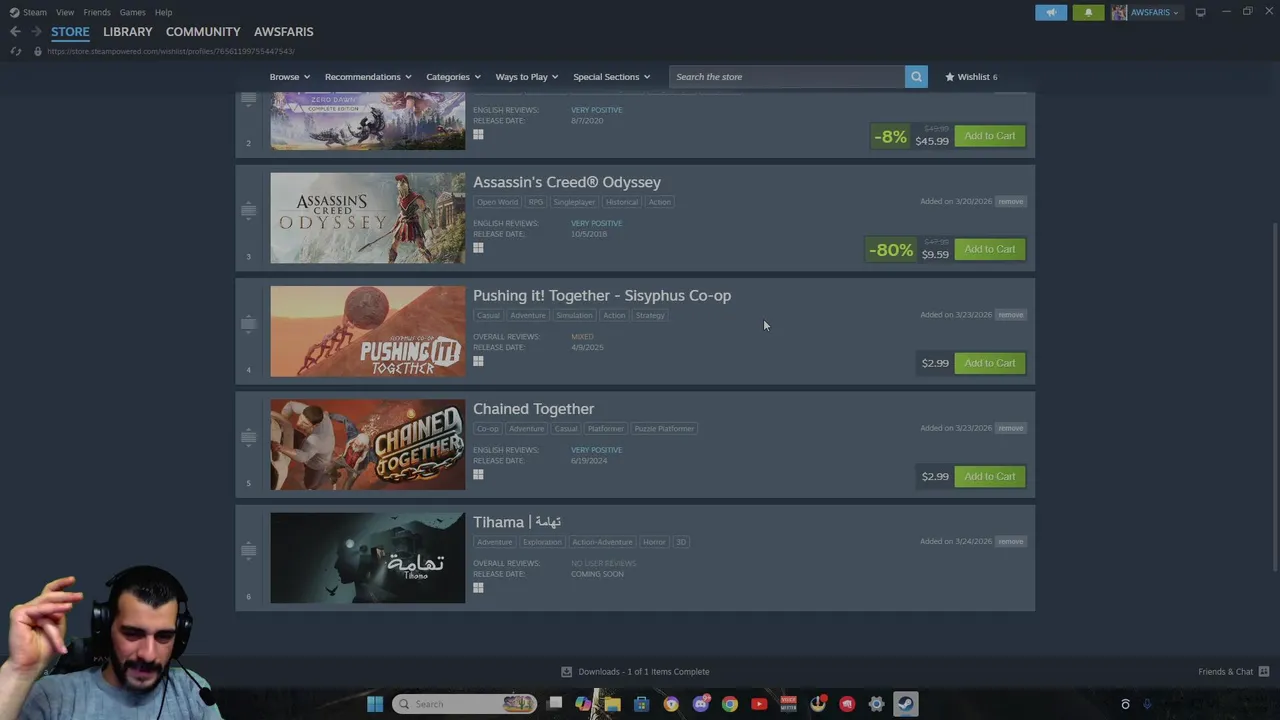The width and height of the screenshot is (1280, 720).
Task: Click the Open World tag on Assassin's Creed
Action: [x=497, y=202]
